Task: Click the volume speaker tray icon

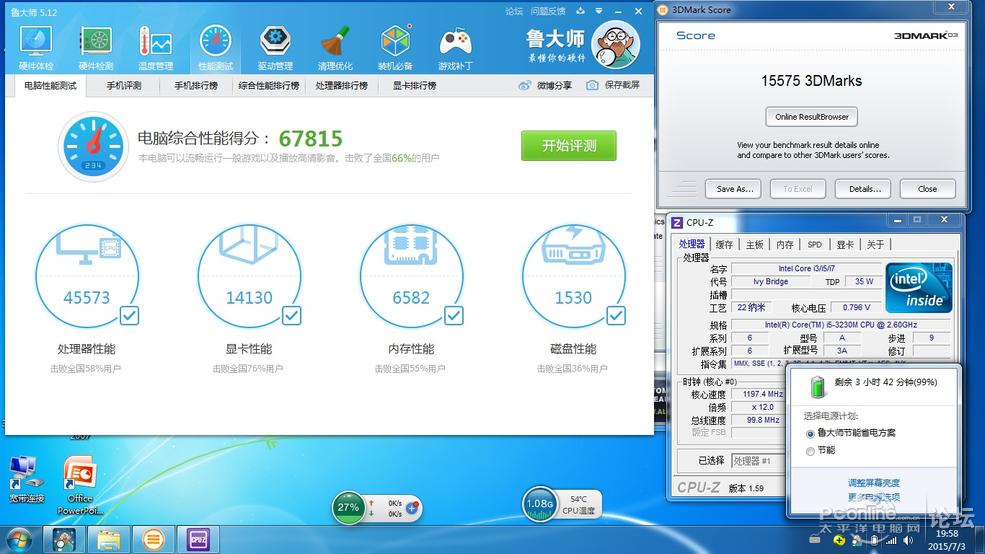Action: coord(908,540)
